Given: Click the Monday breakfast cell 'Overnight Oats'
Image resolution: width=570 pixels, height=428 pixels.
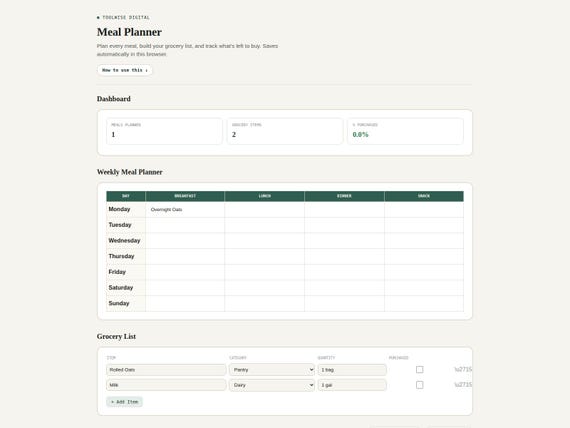Looking at the screenshot, I should point(185,209).
